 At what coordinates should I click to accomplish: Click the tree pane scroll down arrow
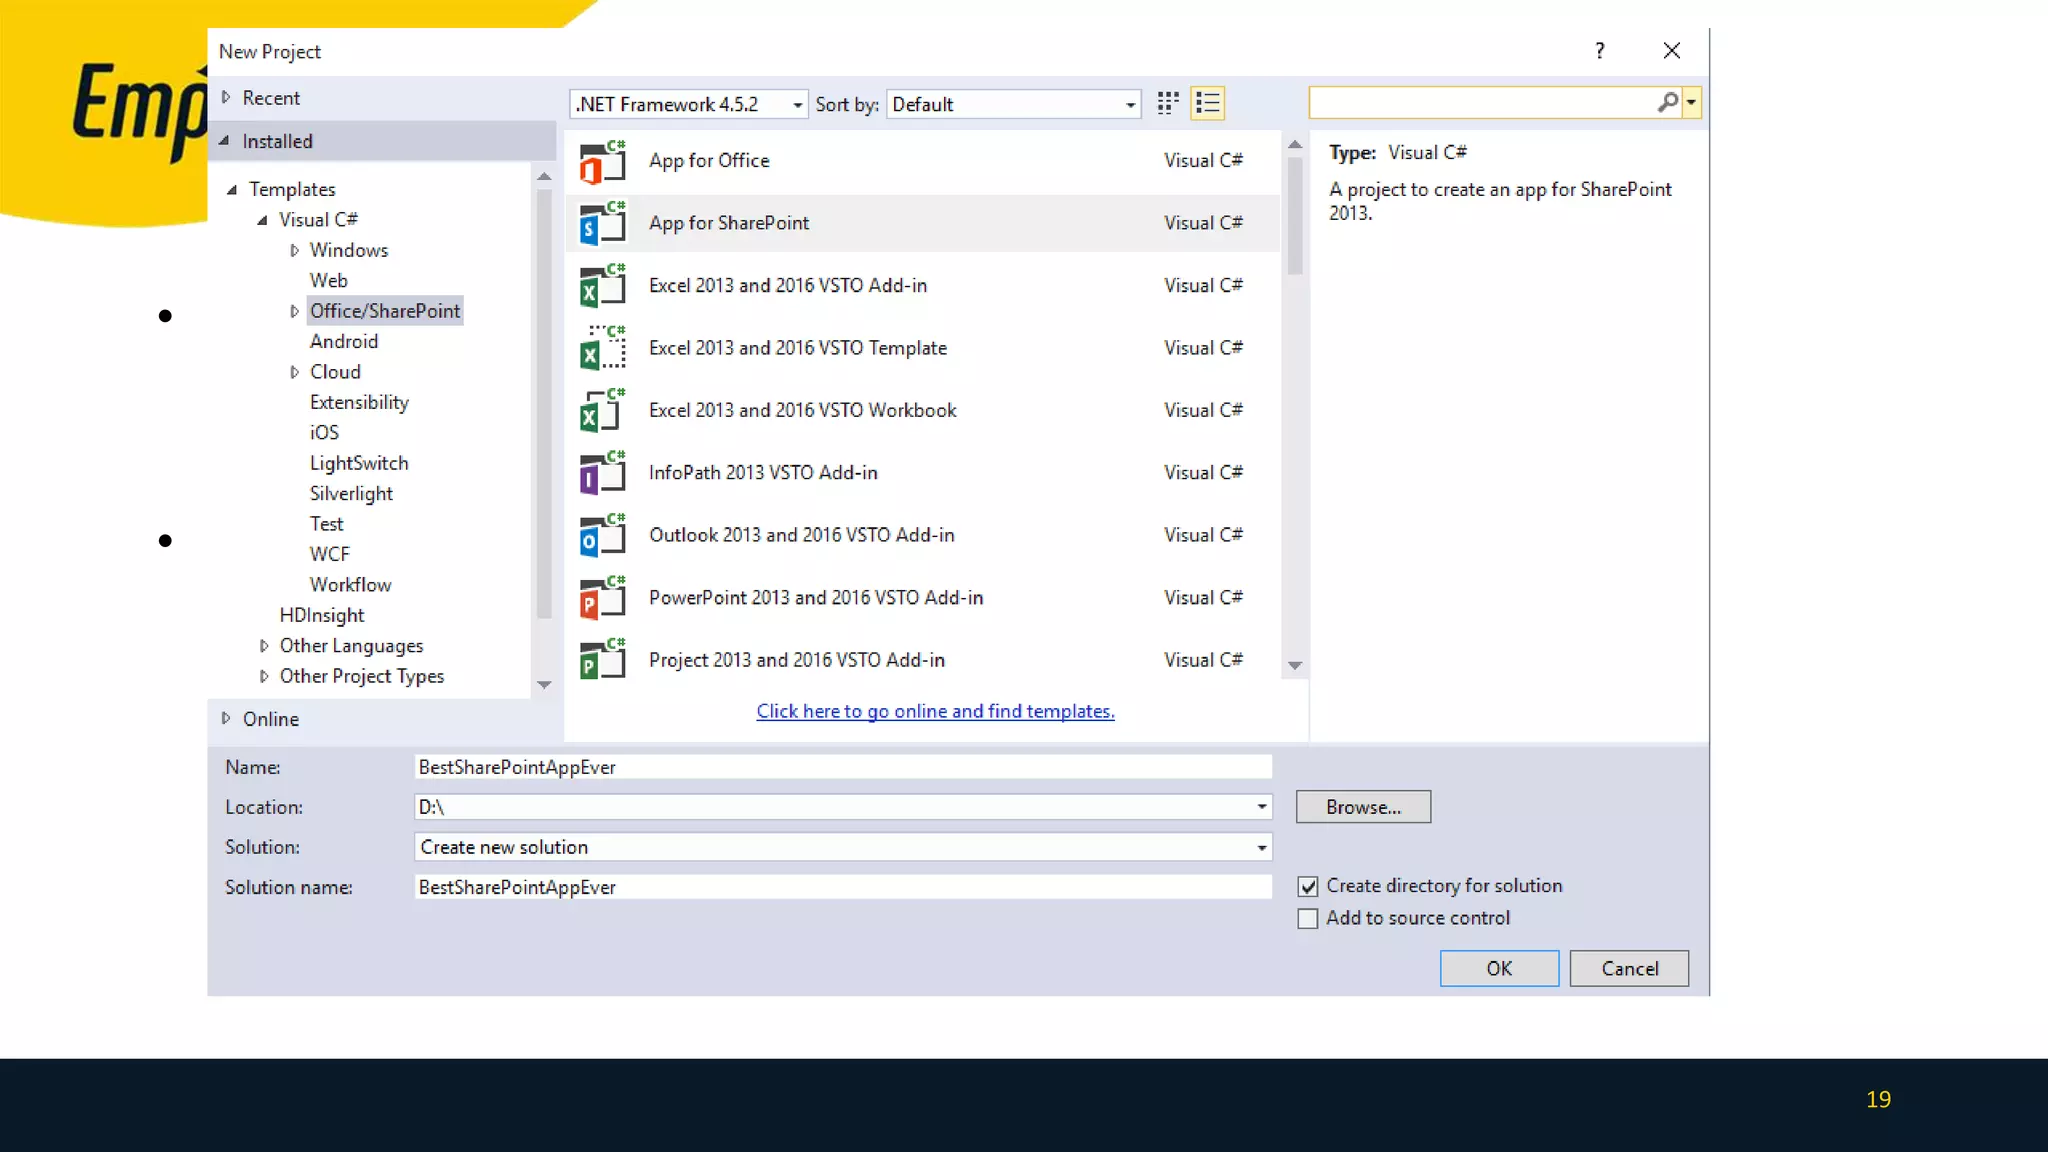tap(544, 685)
